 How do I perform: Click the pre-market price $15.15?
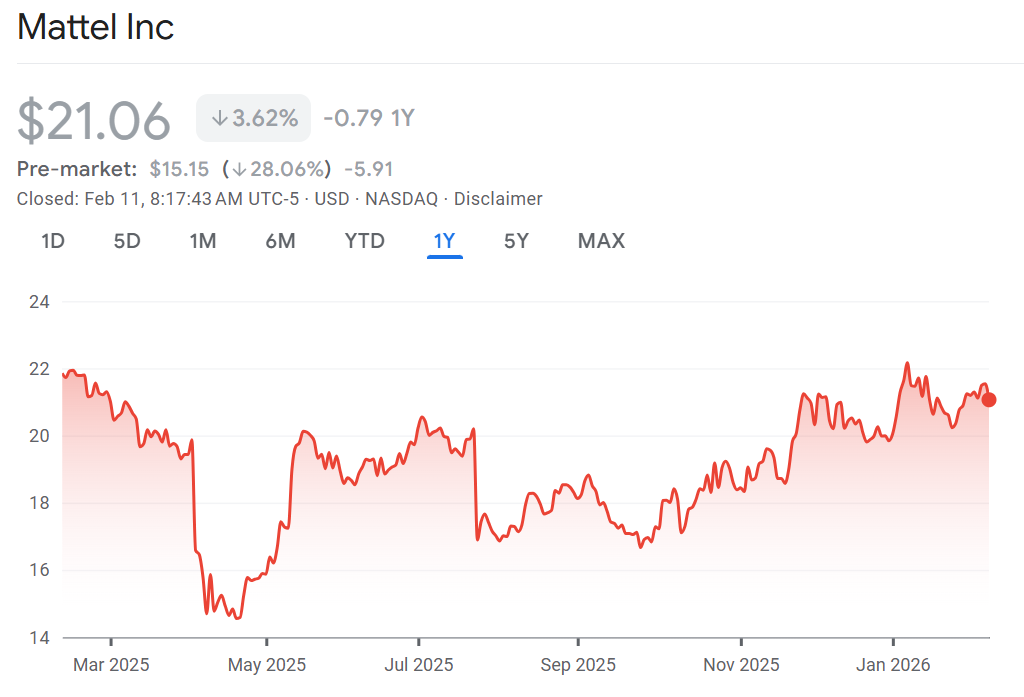179,169
